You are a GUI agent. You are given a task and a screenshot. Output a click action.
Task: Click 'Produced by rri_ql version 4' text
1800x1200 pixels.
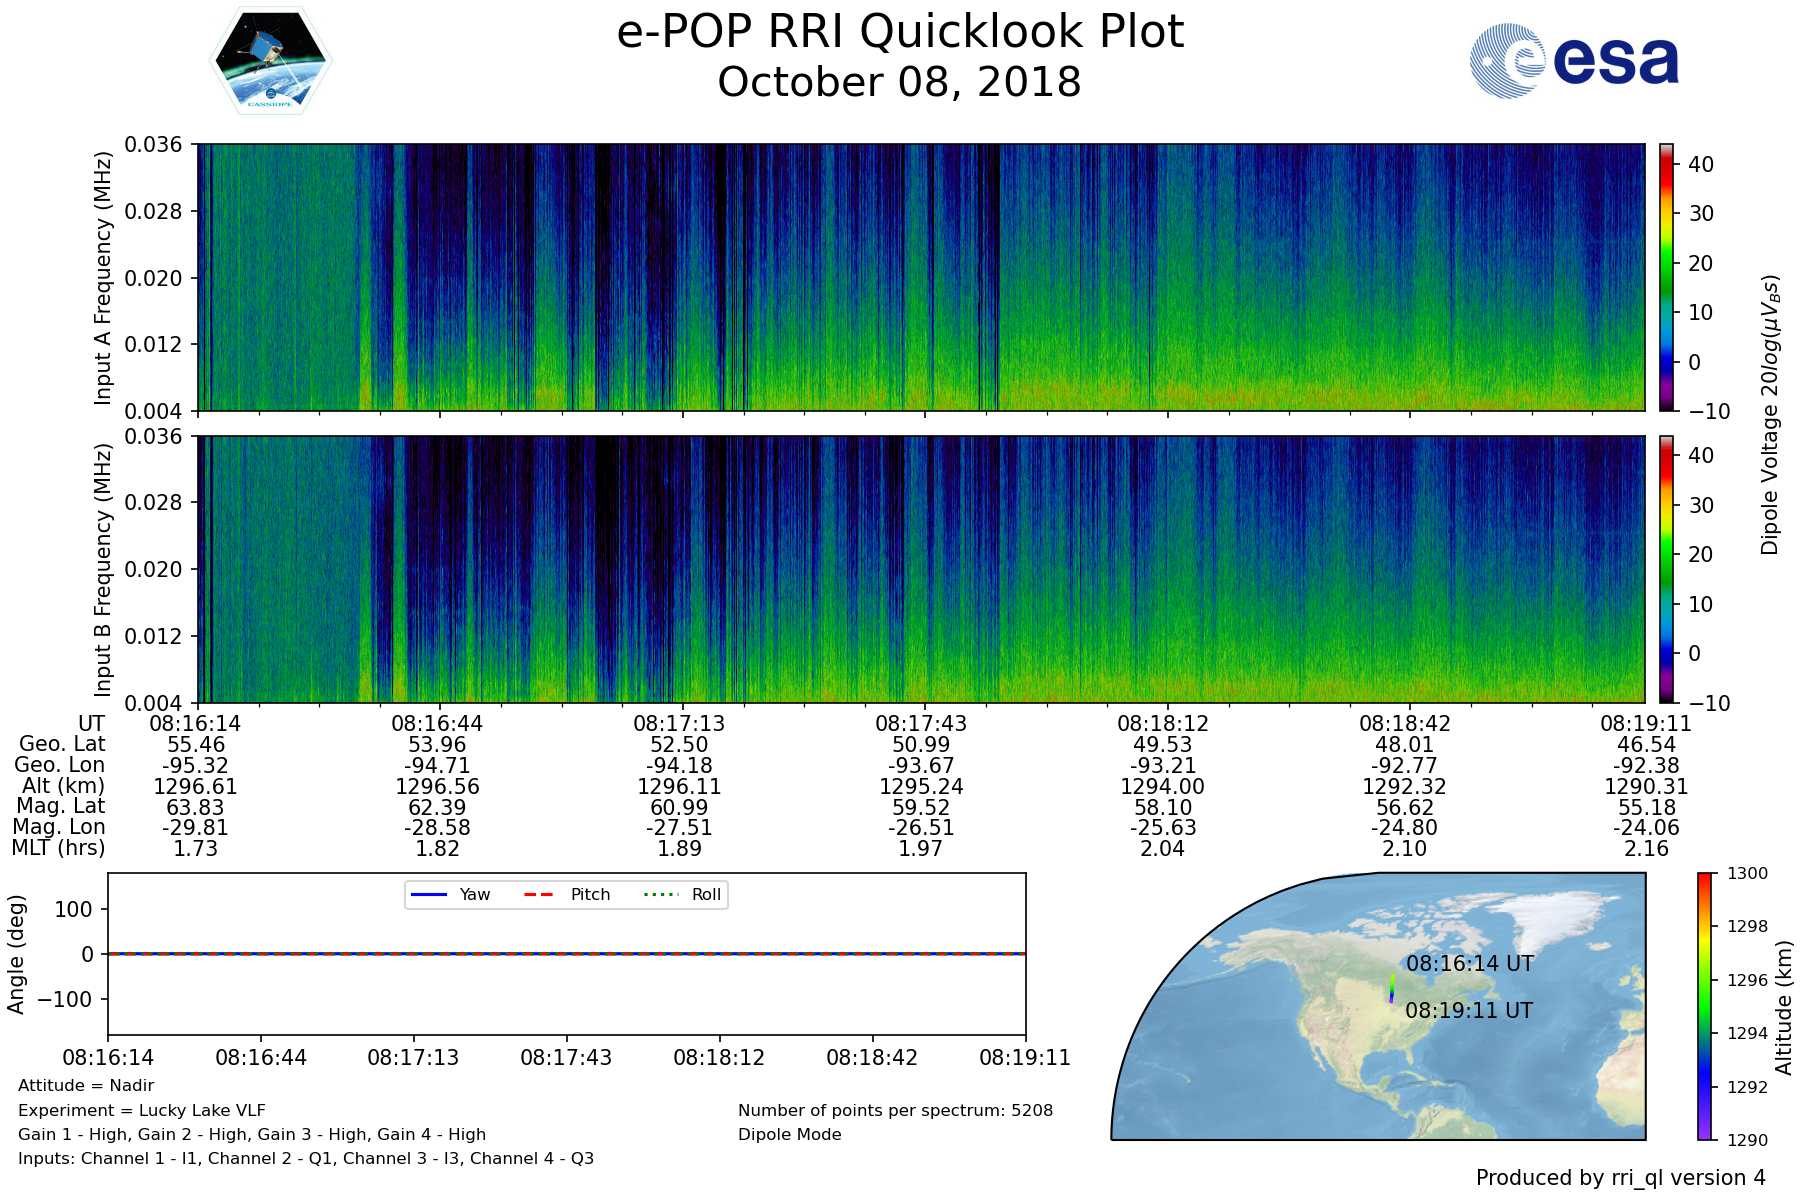coord(1620,1178)
